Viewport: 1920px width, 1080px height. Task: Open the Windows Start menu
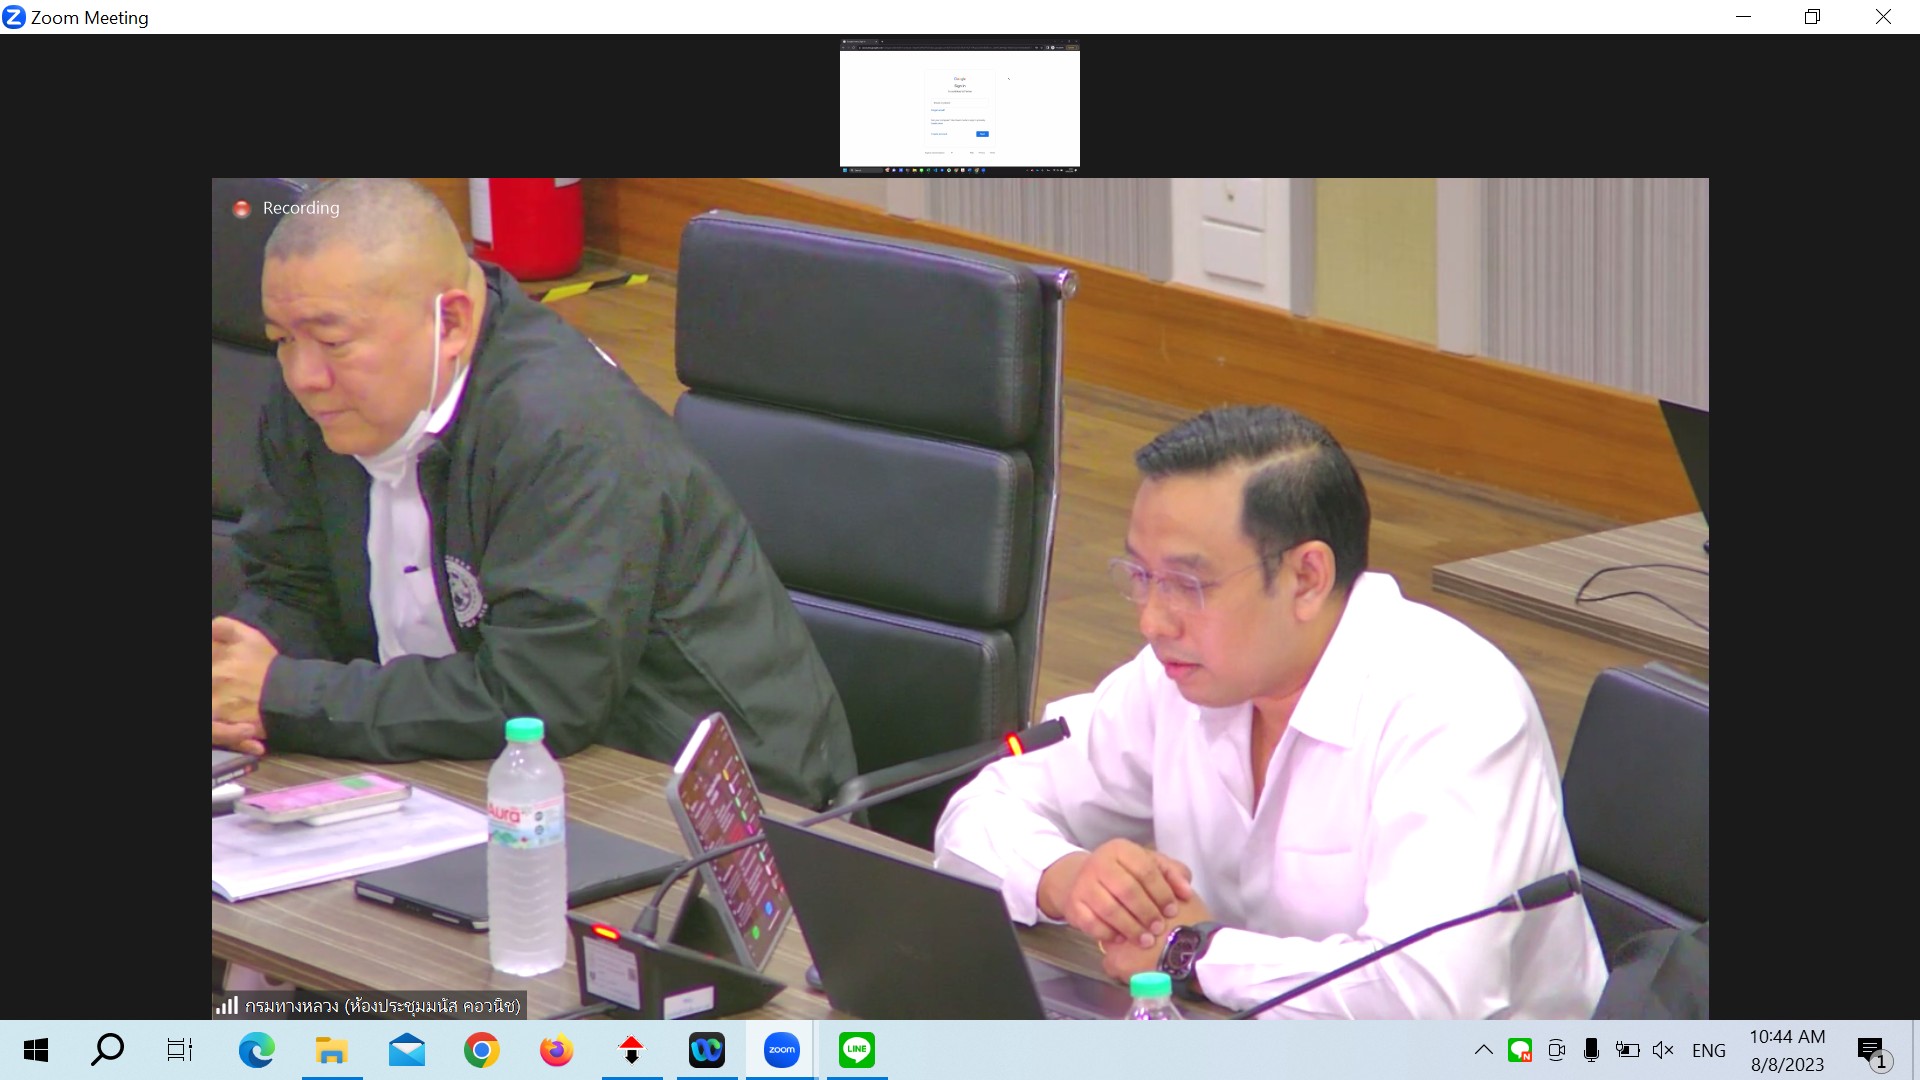pyautogui.click(x=36, y=1050)
